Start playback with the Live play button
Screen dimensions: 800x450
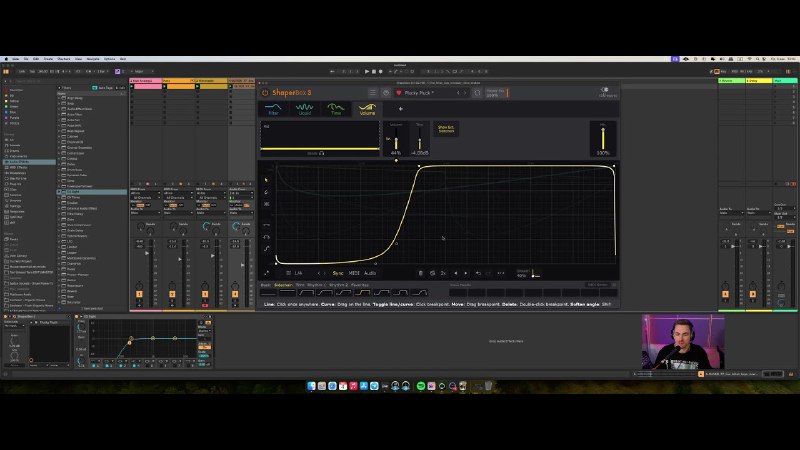[x=367, y=71]
